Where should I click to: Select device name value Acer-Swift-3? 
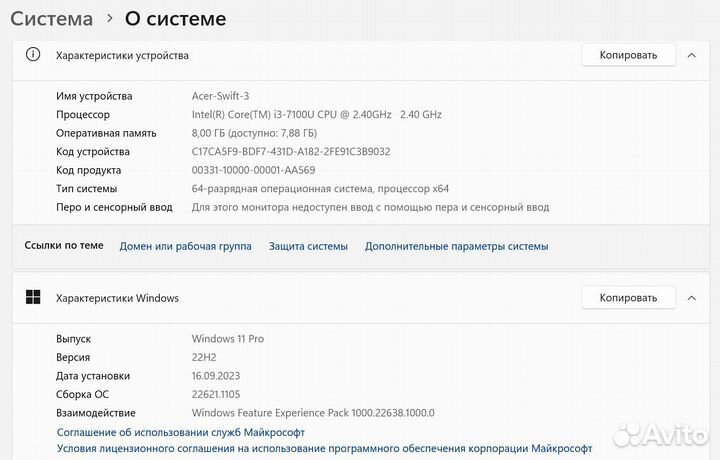pyautogui.click(x=220, y=96)
